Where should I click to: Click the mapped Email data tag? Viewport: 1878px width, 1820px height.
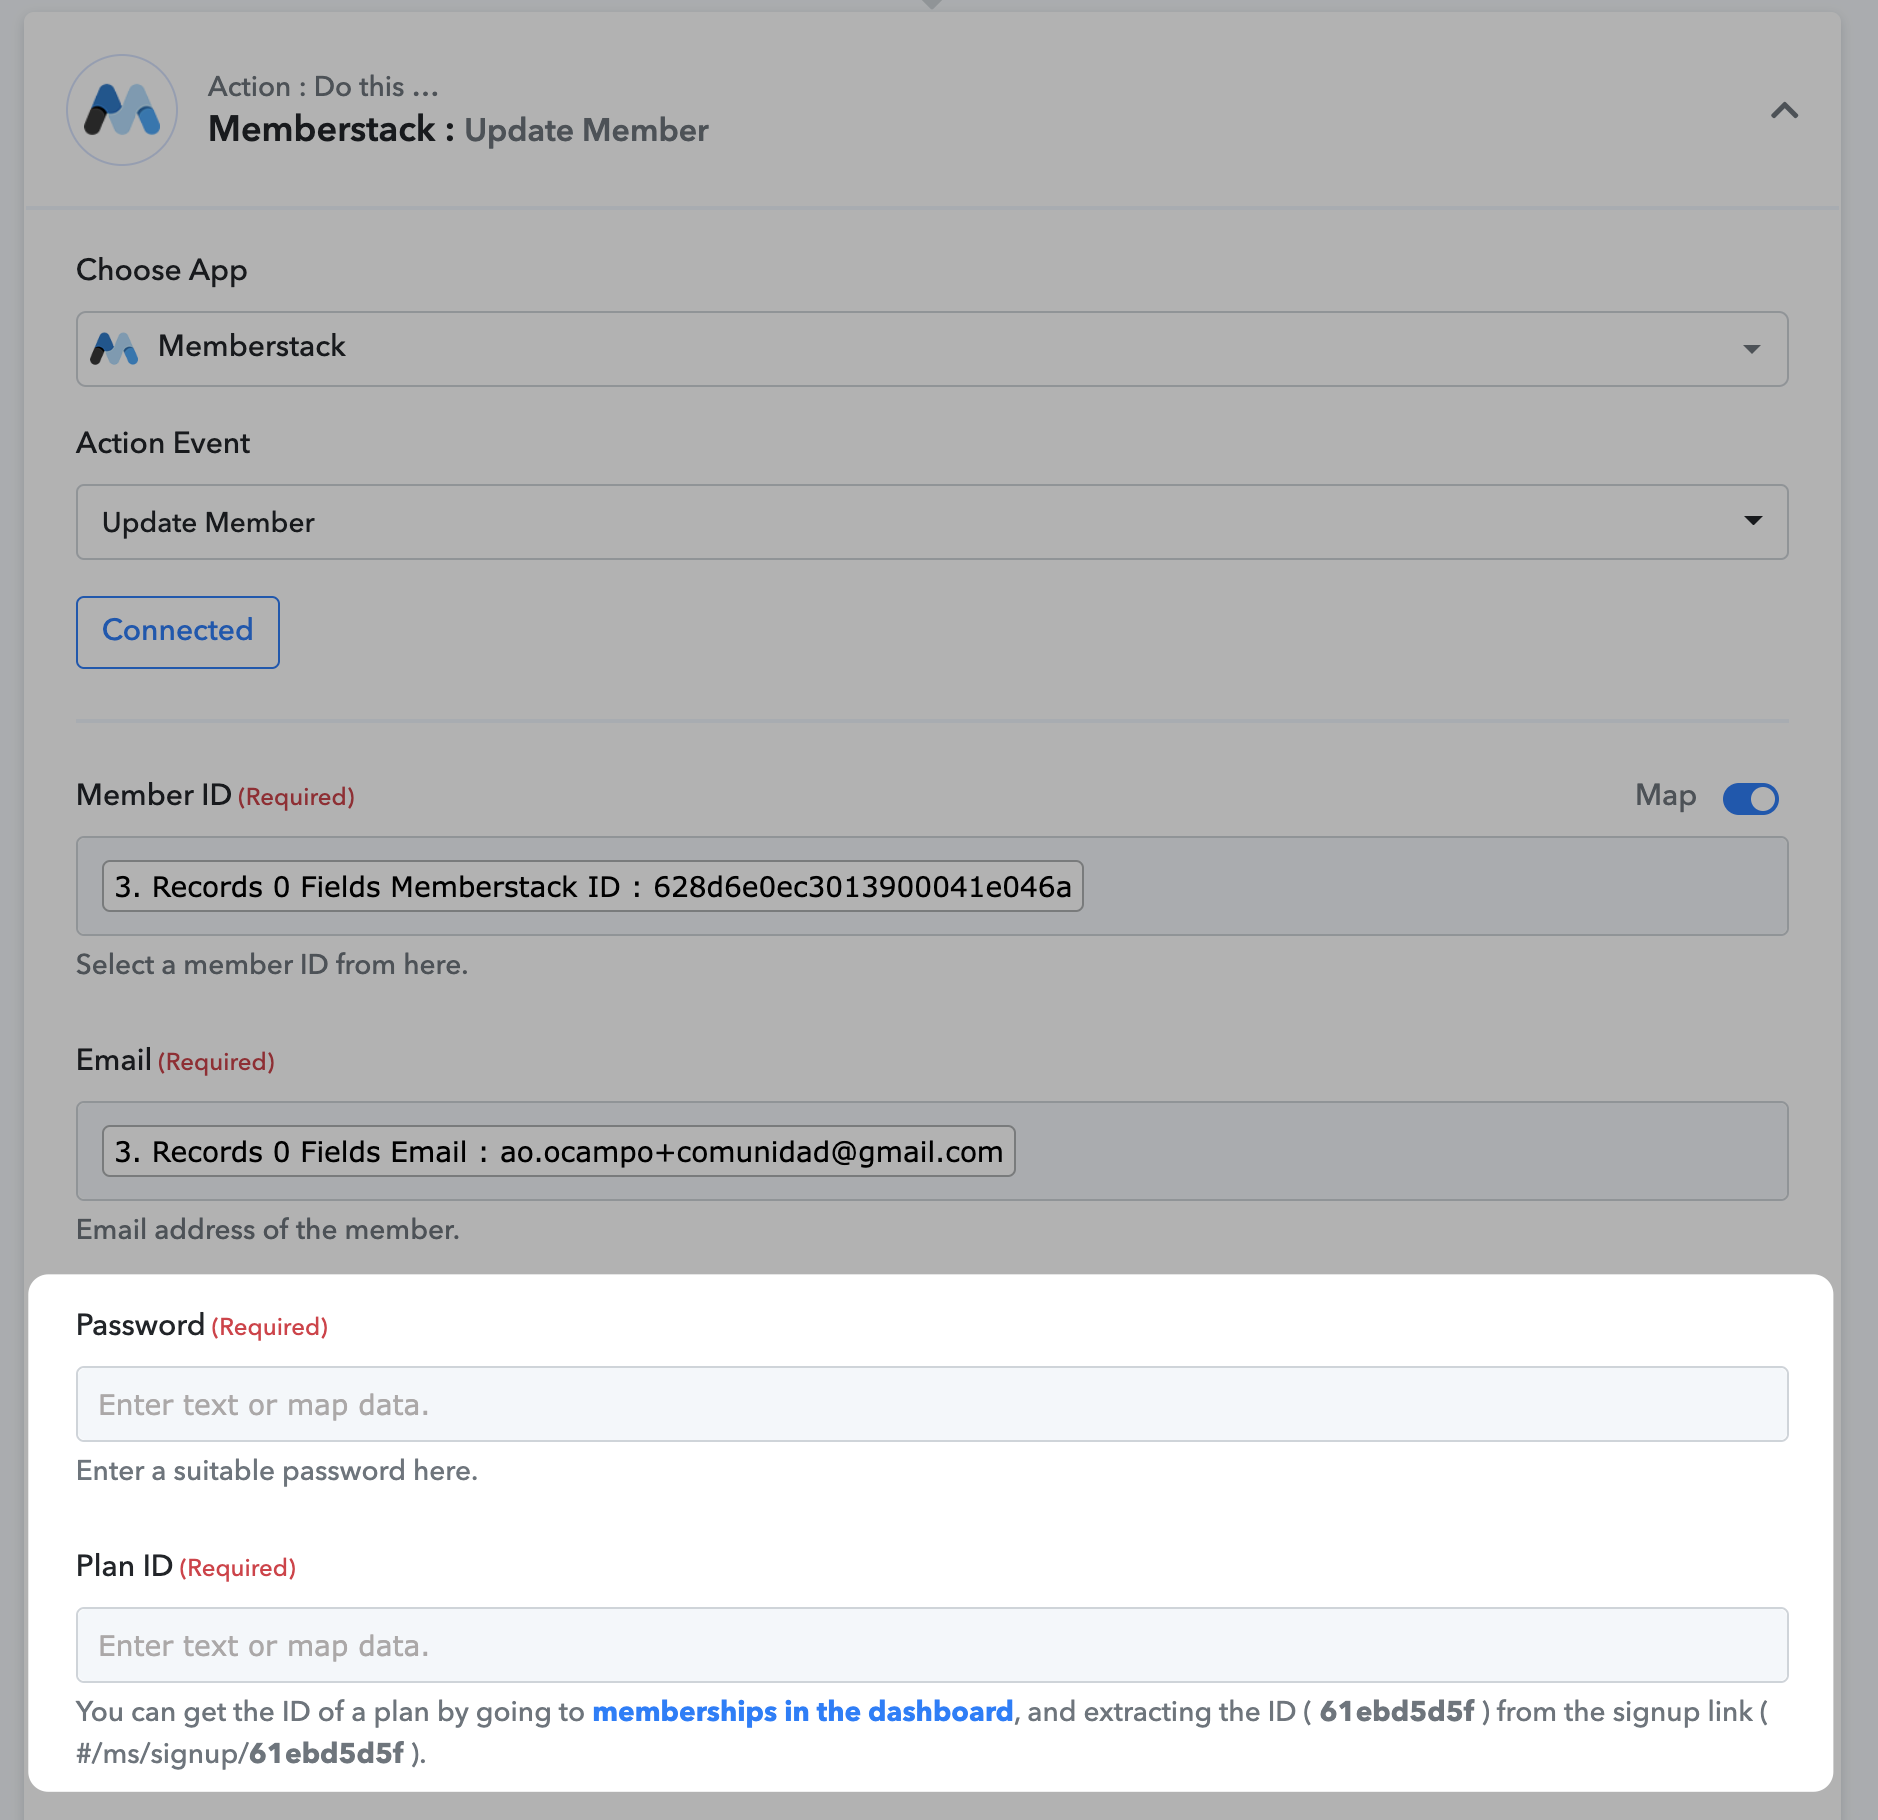[559, 1151]
